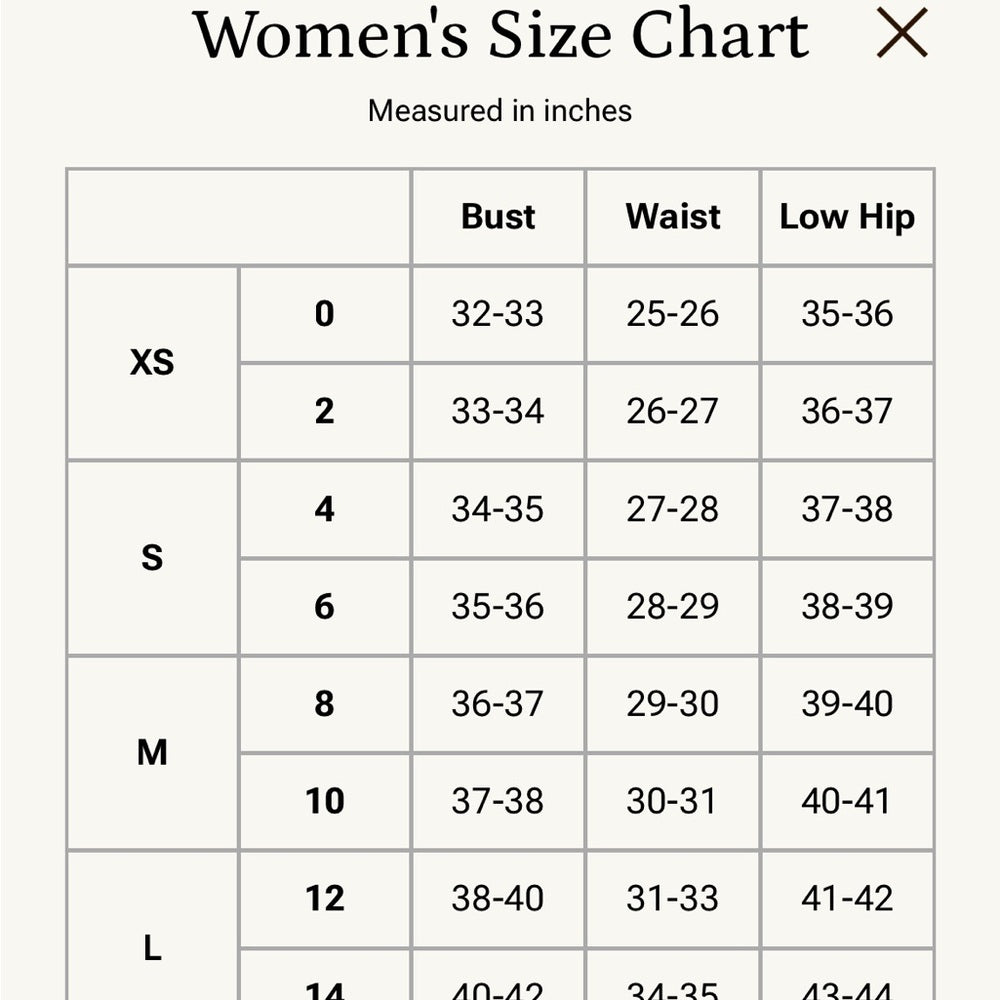The image size is (1000, 1000).
Task: Click numeric size 4 row label
Action: [324, 509]
